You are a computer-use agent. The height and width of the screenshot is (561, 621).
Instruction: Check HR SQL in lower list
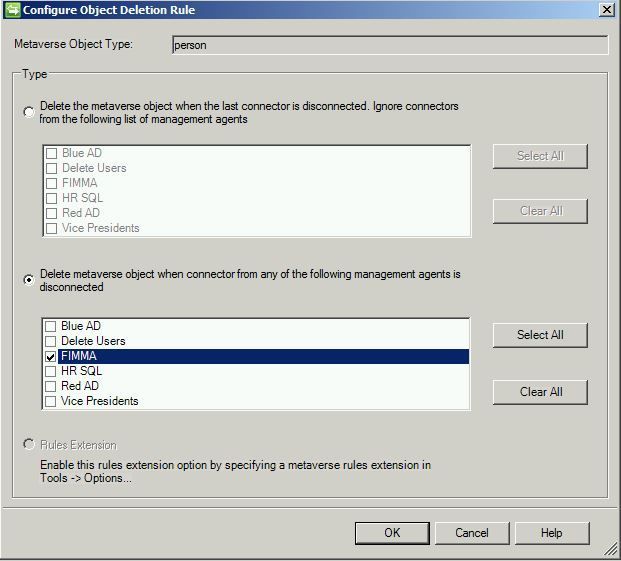tap(51, 371)
